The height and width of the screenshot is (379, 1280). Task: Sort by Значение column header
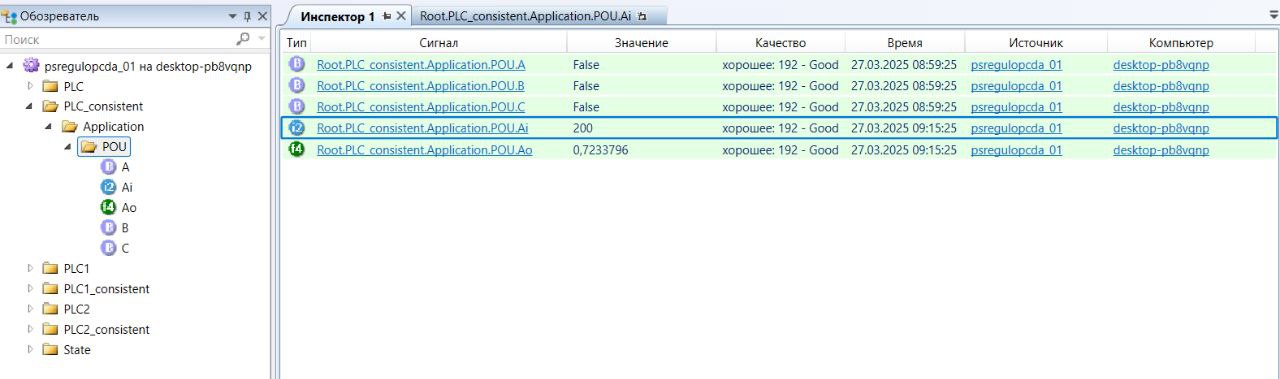[641, 43]
